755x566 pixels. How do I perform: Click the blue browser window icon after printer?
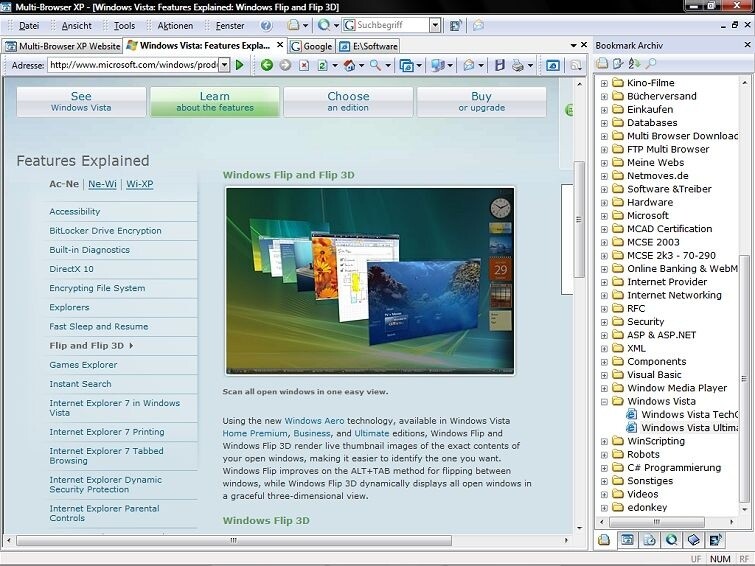(552, 65)
